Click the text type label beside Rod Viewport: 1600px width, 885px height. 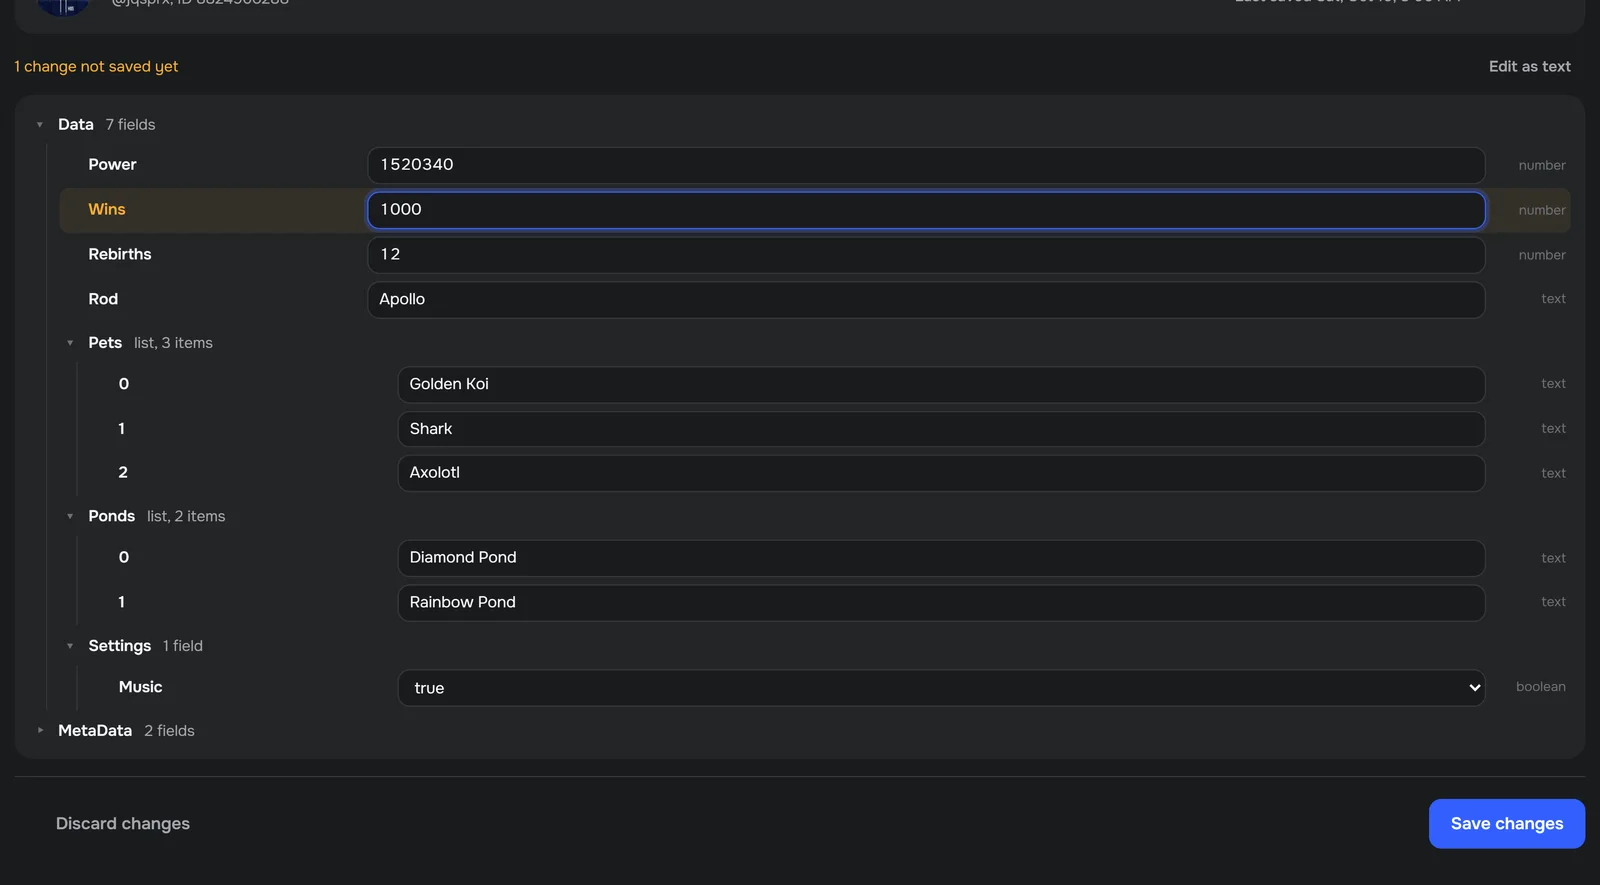coord(1553,299)
